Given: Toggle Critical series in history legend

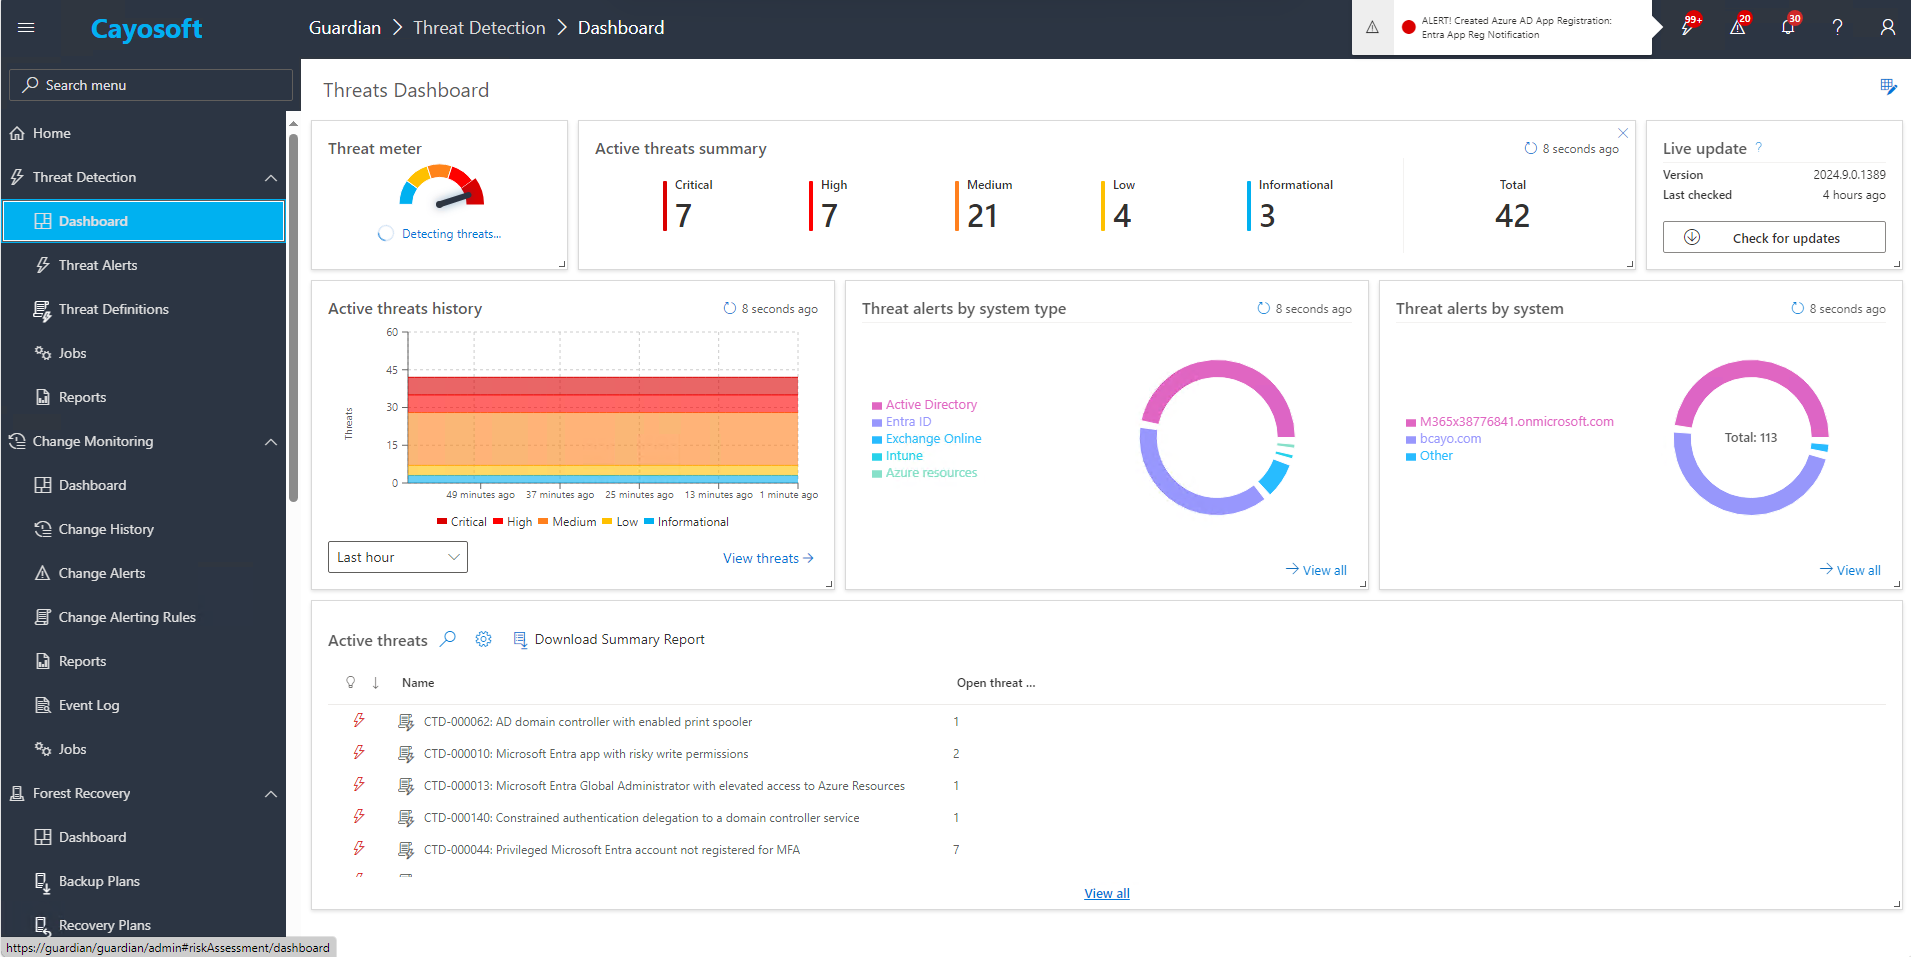Looking at the screenshot, I should [462, 521].
